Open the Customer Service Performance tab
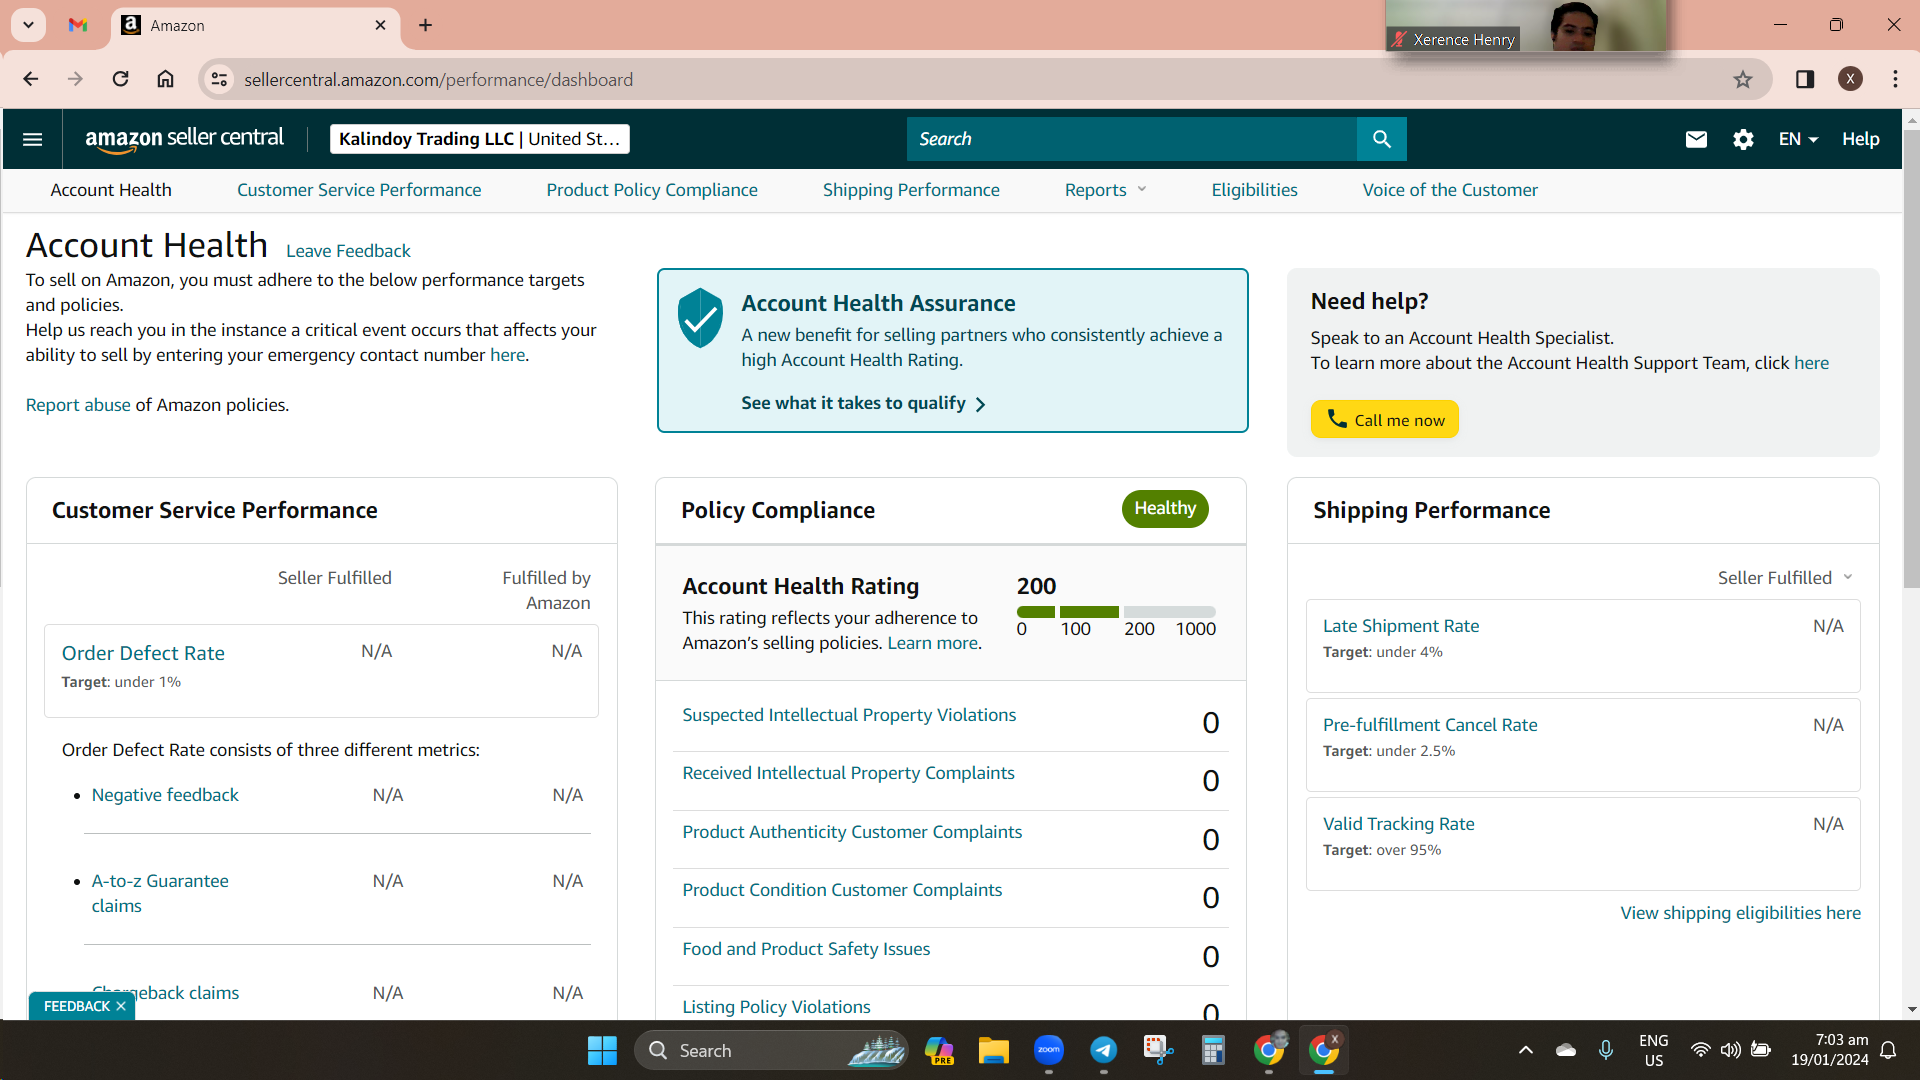1920x1080 pixels. pos(359,190)
